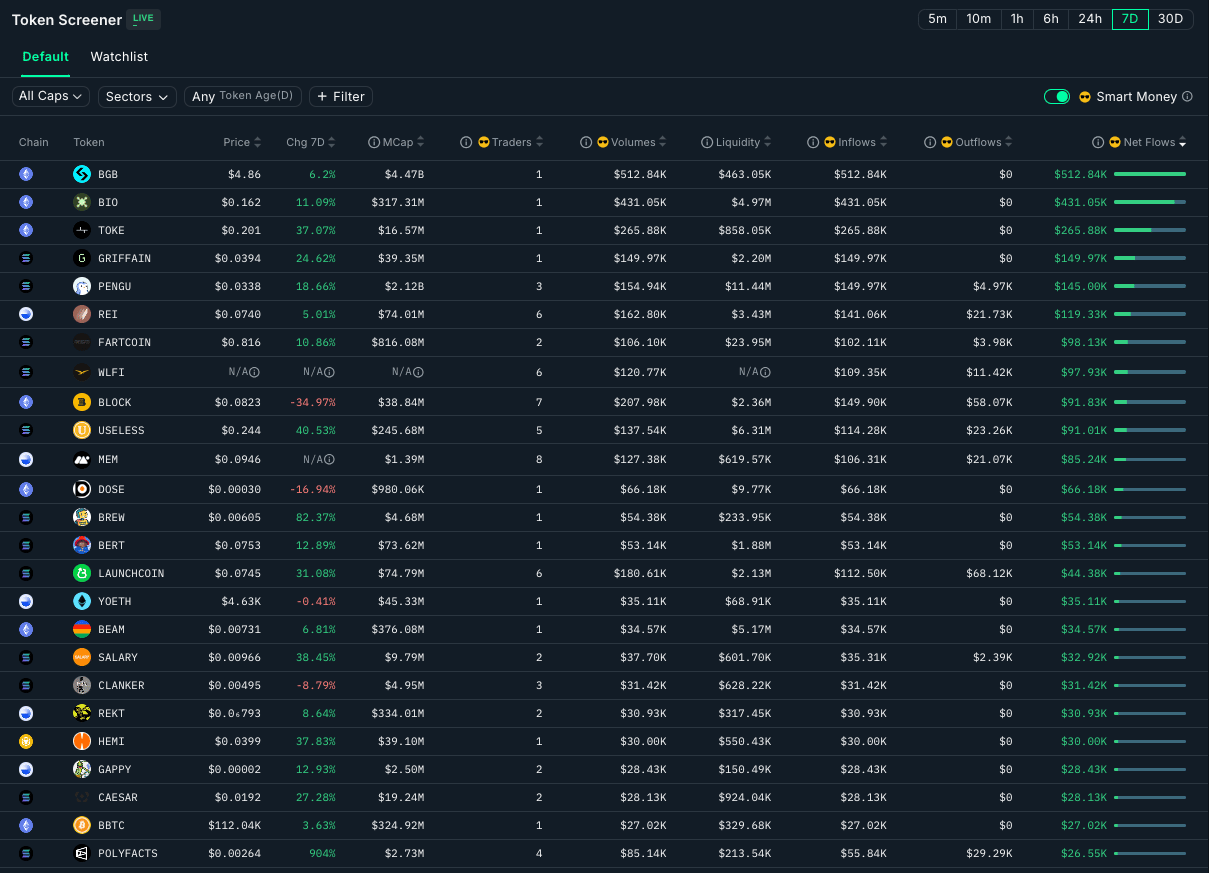Click the POLYFACTS token logo icon
1209x873 pixels.
click(x=82, y=853)
